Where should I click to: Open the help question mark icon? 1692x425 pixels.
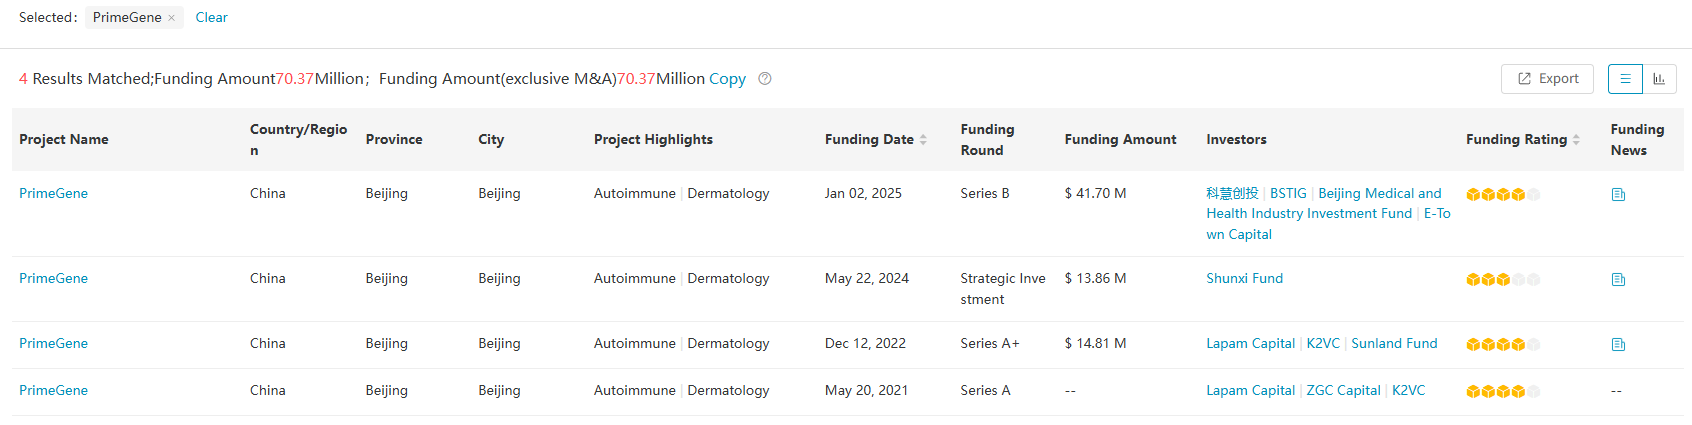(765, 79)
